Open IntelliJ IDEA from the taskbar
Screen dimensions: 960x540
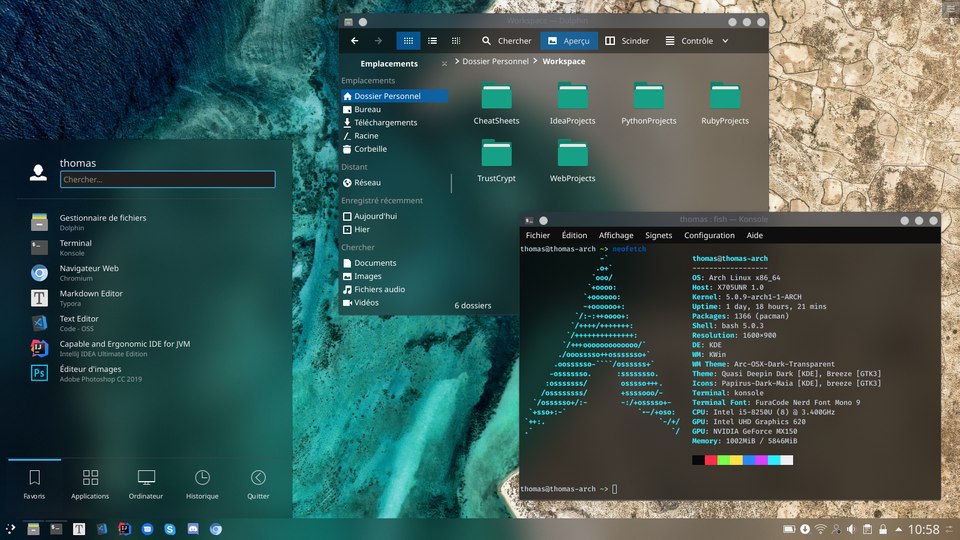(x=124, y=529)
